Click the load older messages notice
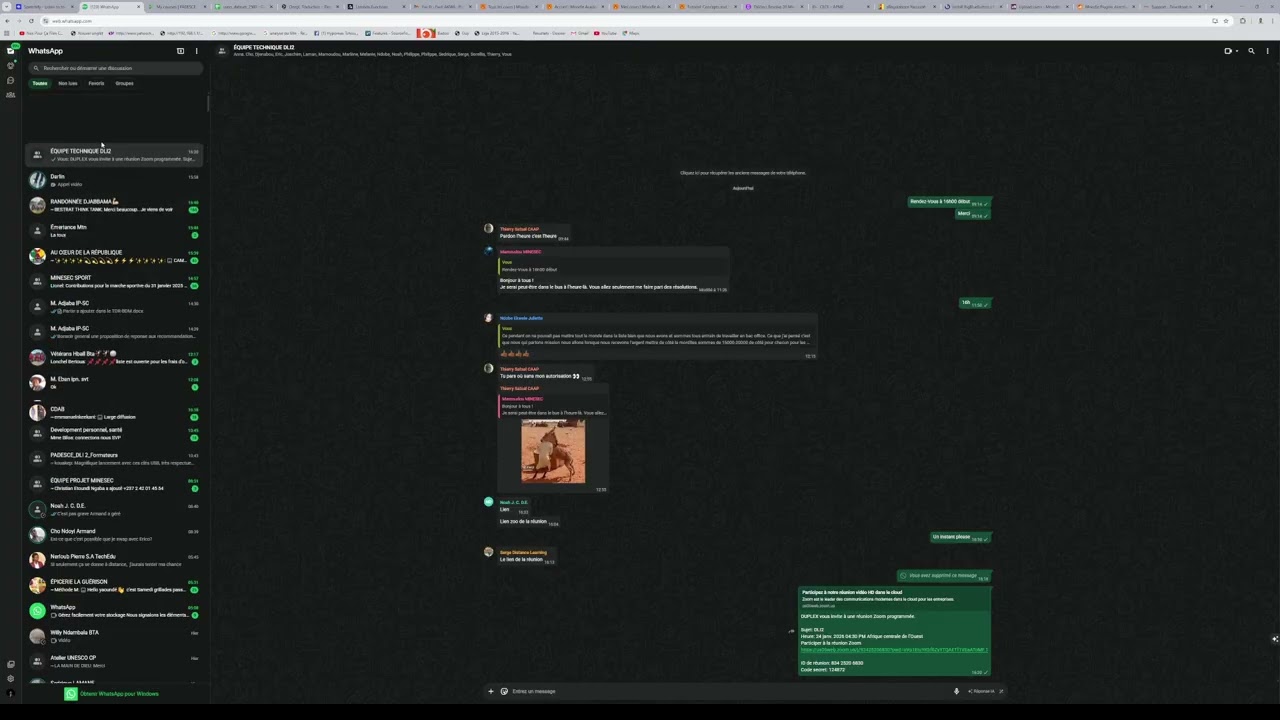This screenshot has height=720, width=1280. tap(743, 173)
